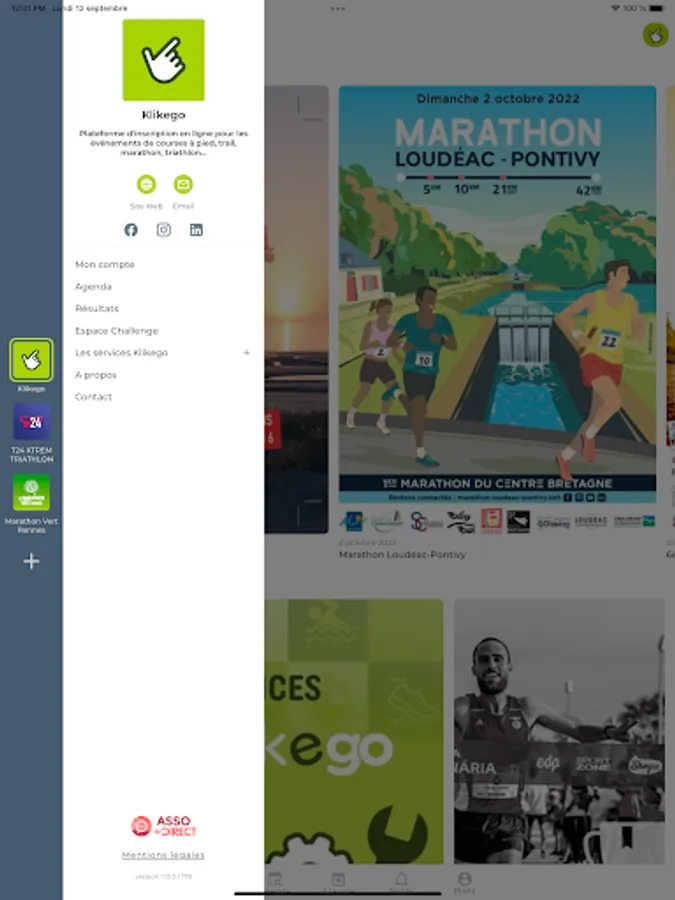This screenshot has width=675, height=900.
Task: Tap the three-dot multitasking indicator
Action: pyautogui.click(x=338, y=9)
